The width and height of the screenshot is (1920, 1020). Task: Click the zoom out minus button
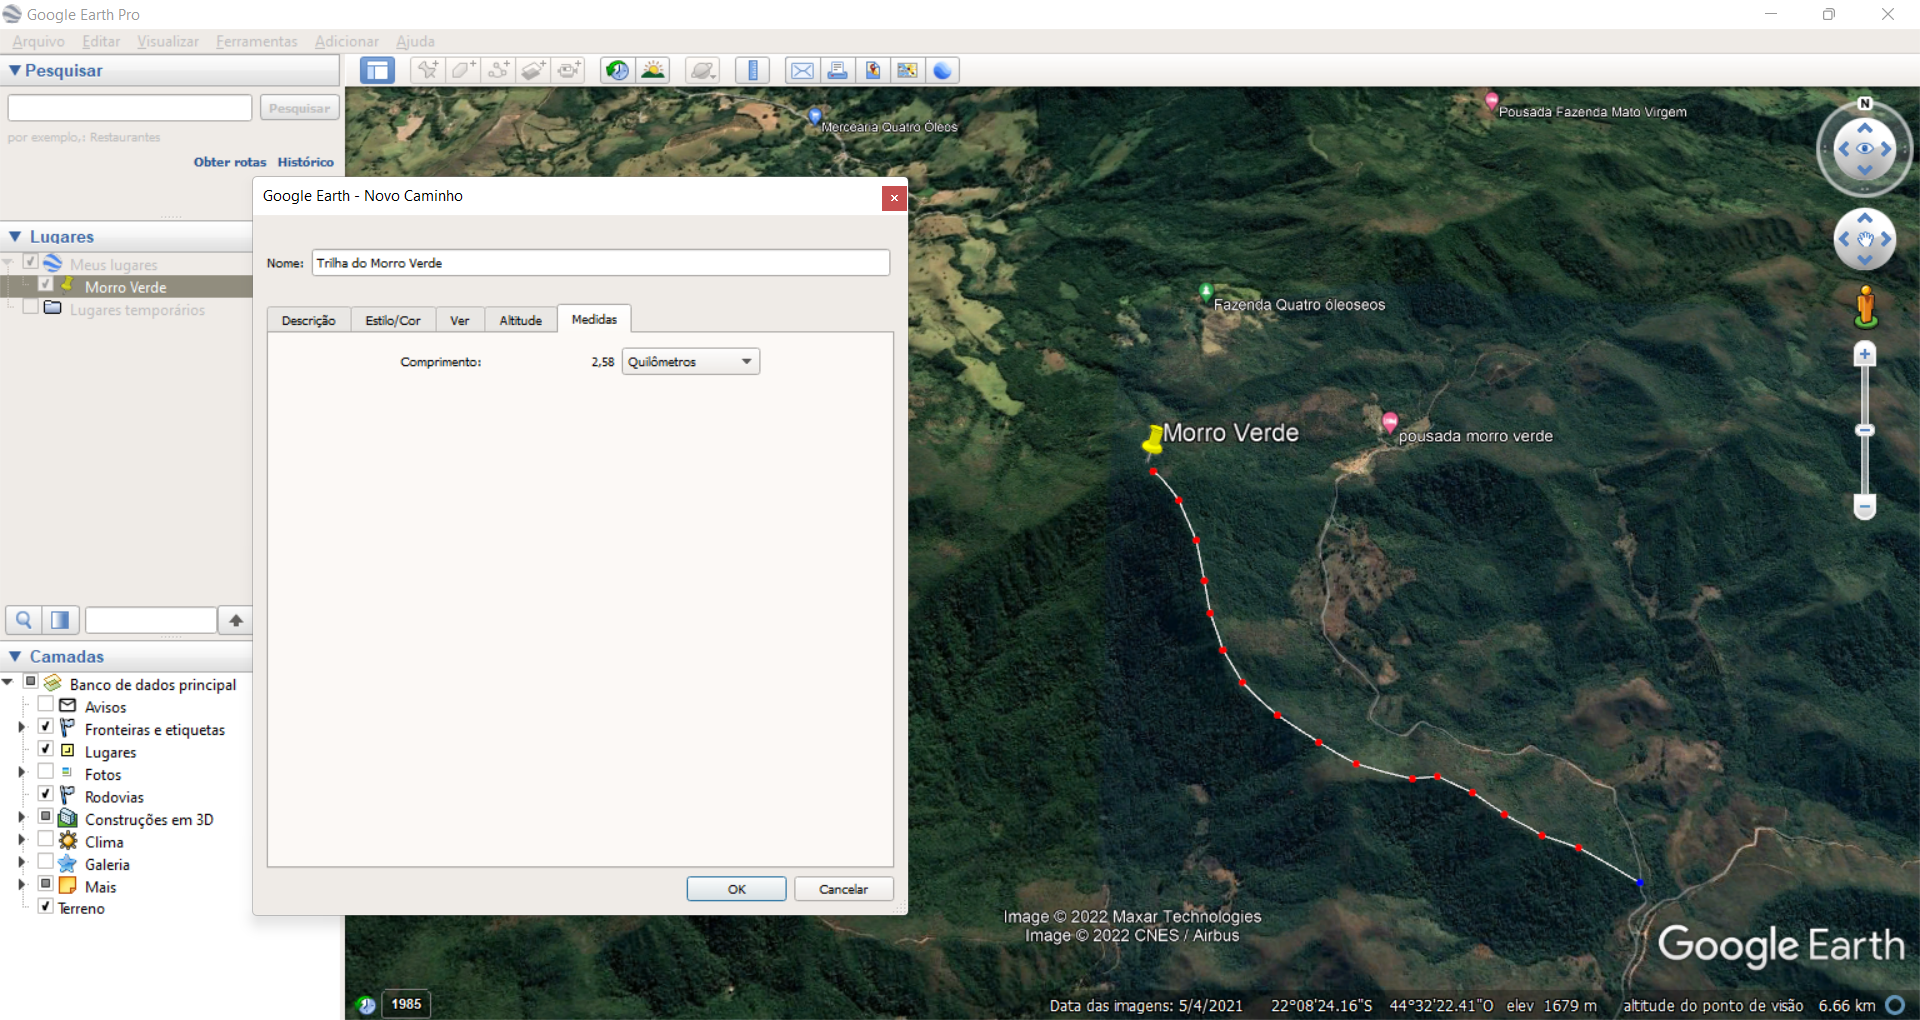[1864, 507]
